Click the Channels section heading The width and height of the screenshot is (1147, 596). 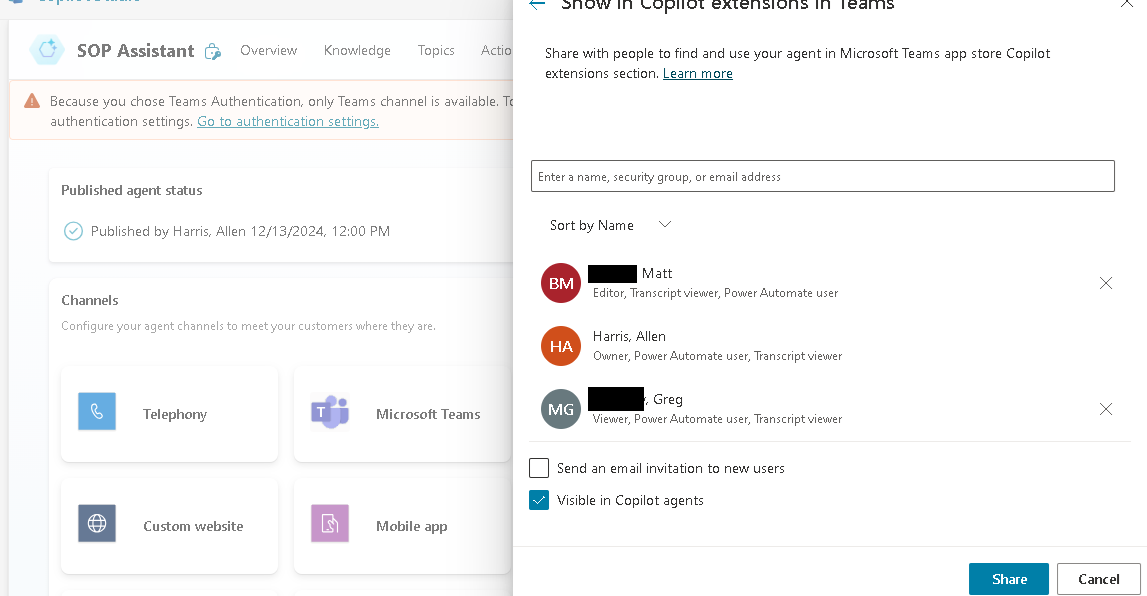(x=89, y=301)
